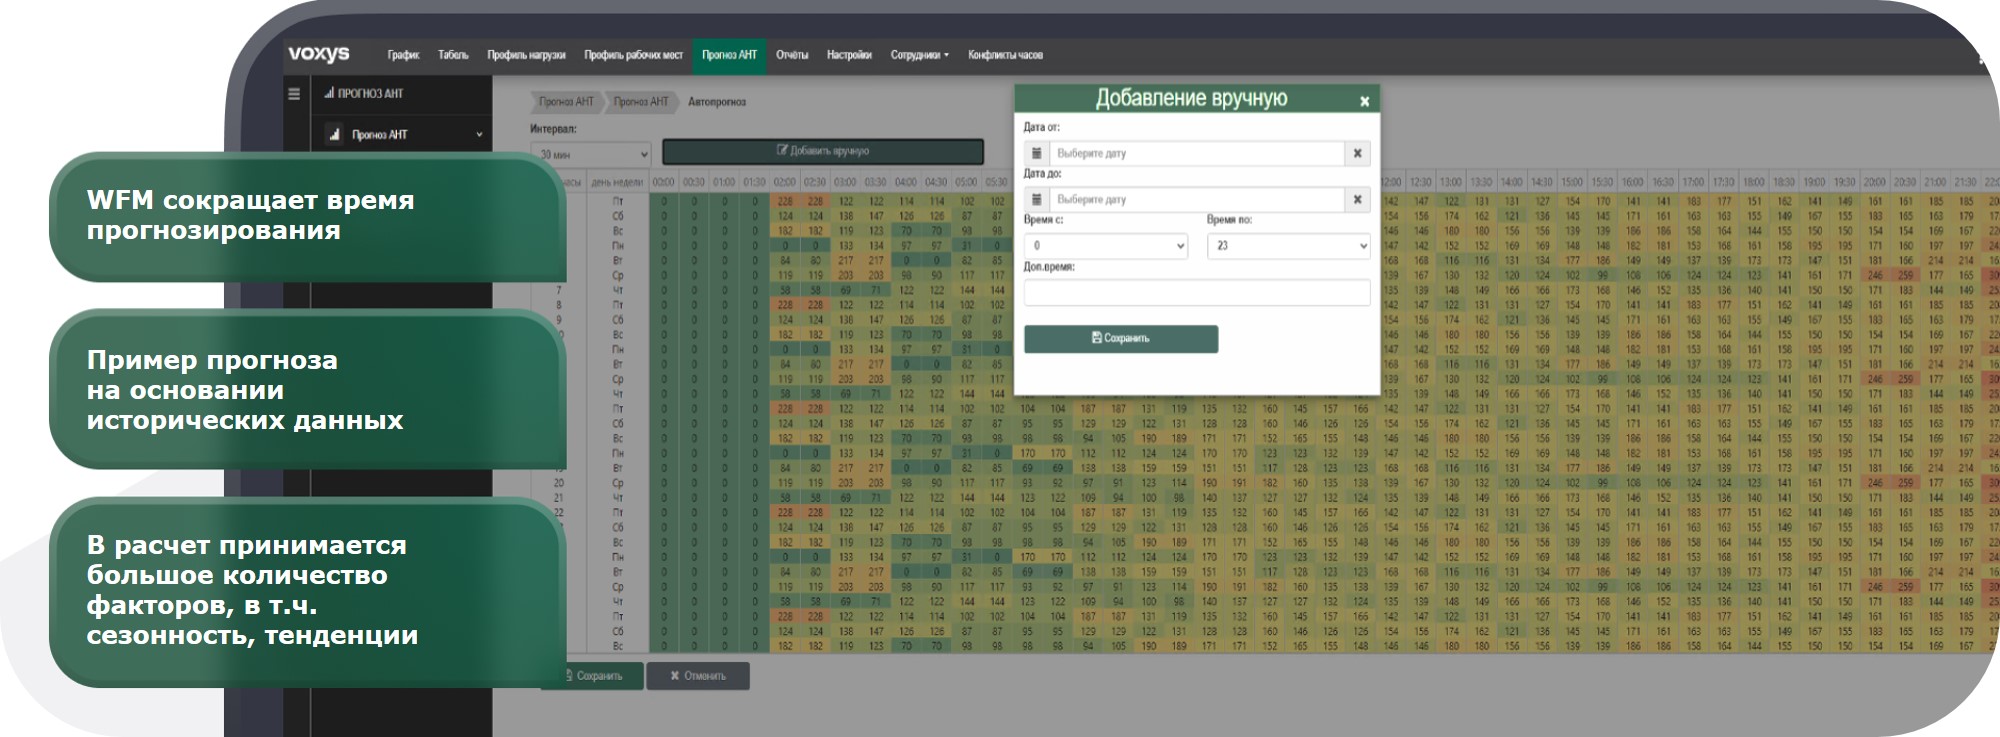This screenshot has height=737, width=2000.
Task: Click the 03:00 time column header
Action: 845,182
